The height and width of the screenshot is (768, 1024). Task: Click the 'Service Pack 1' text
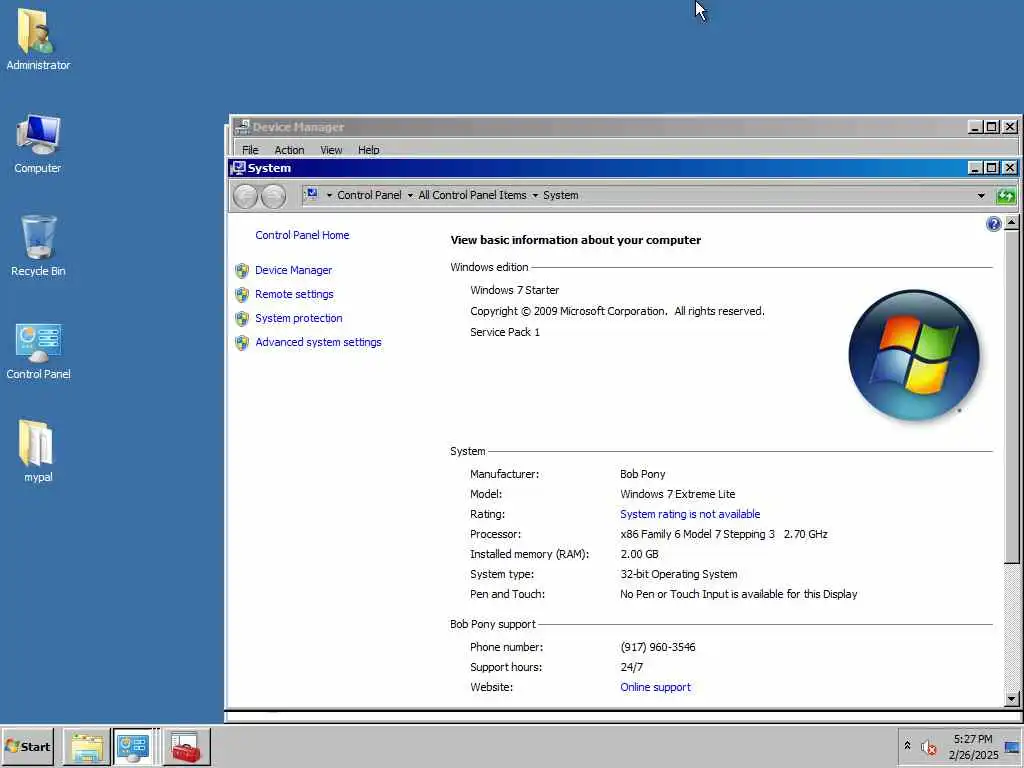coord(505,332)
